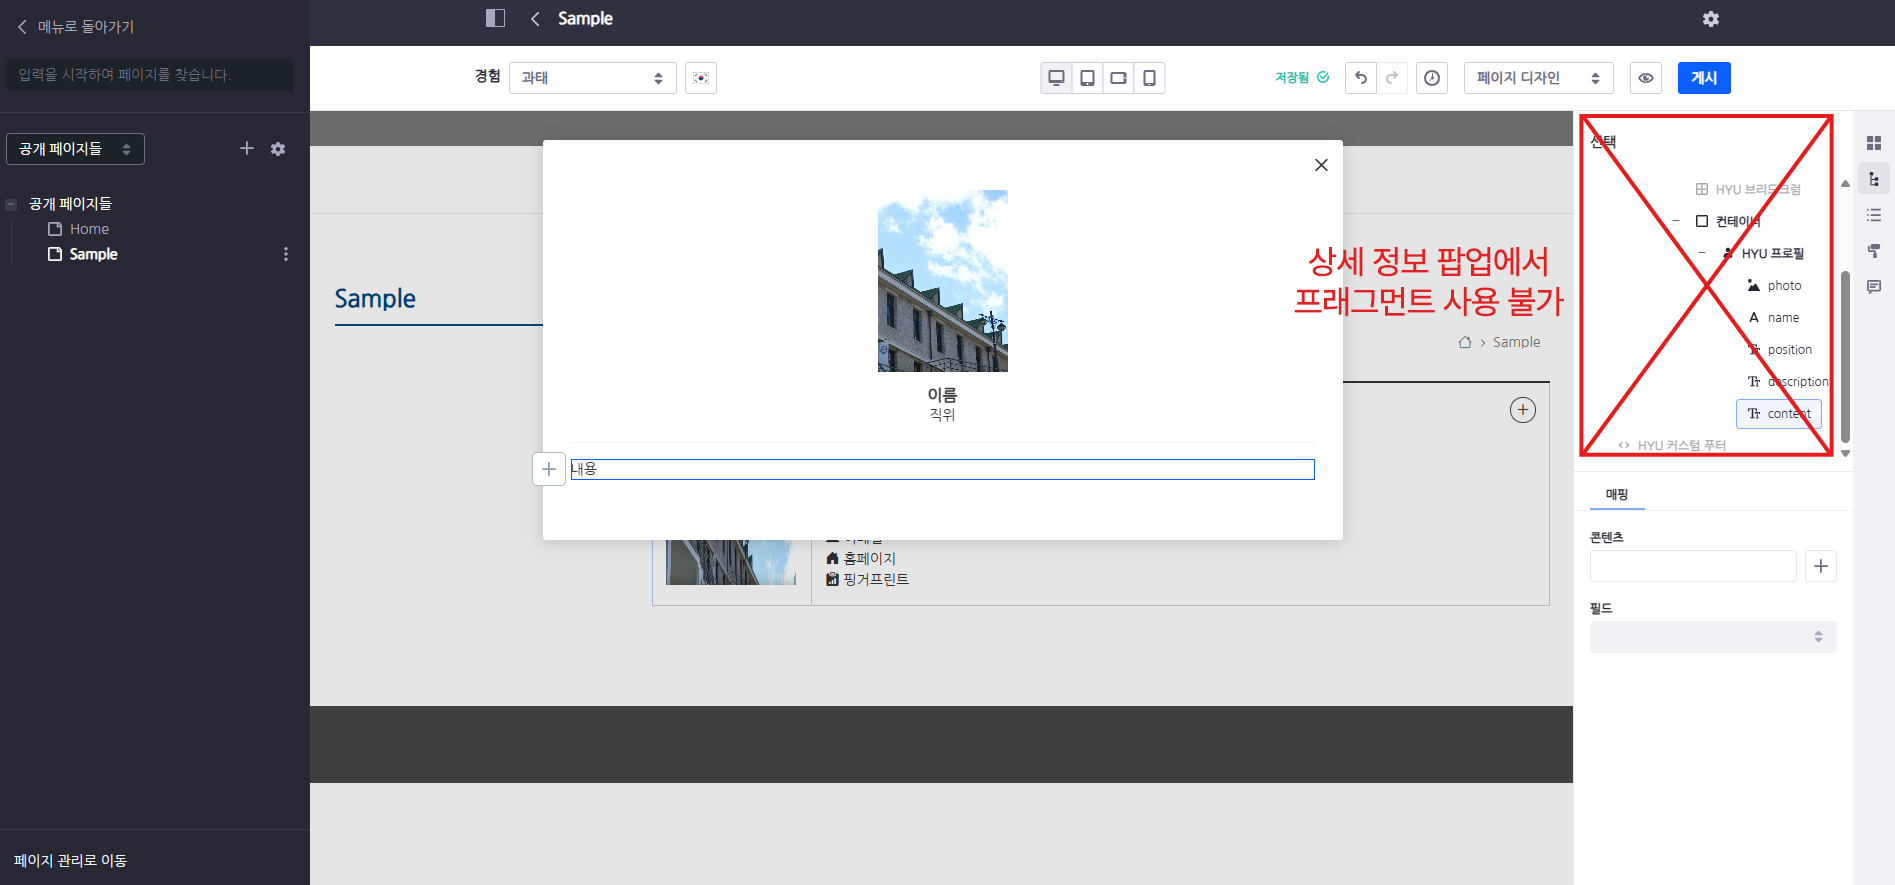Click the 페이지 관리로 이동 link

click(70, 860)
